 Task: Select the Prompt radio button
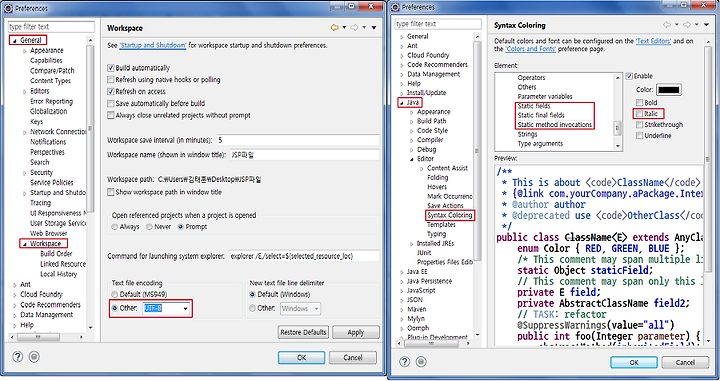[x=180, y=227]
